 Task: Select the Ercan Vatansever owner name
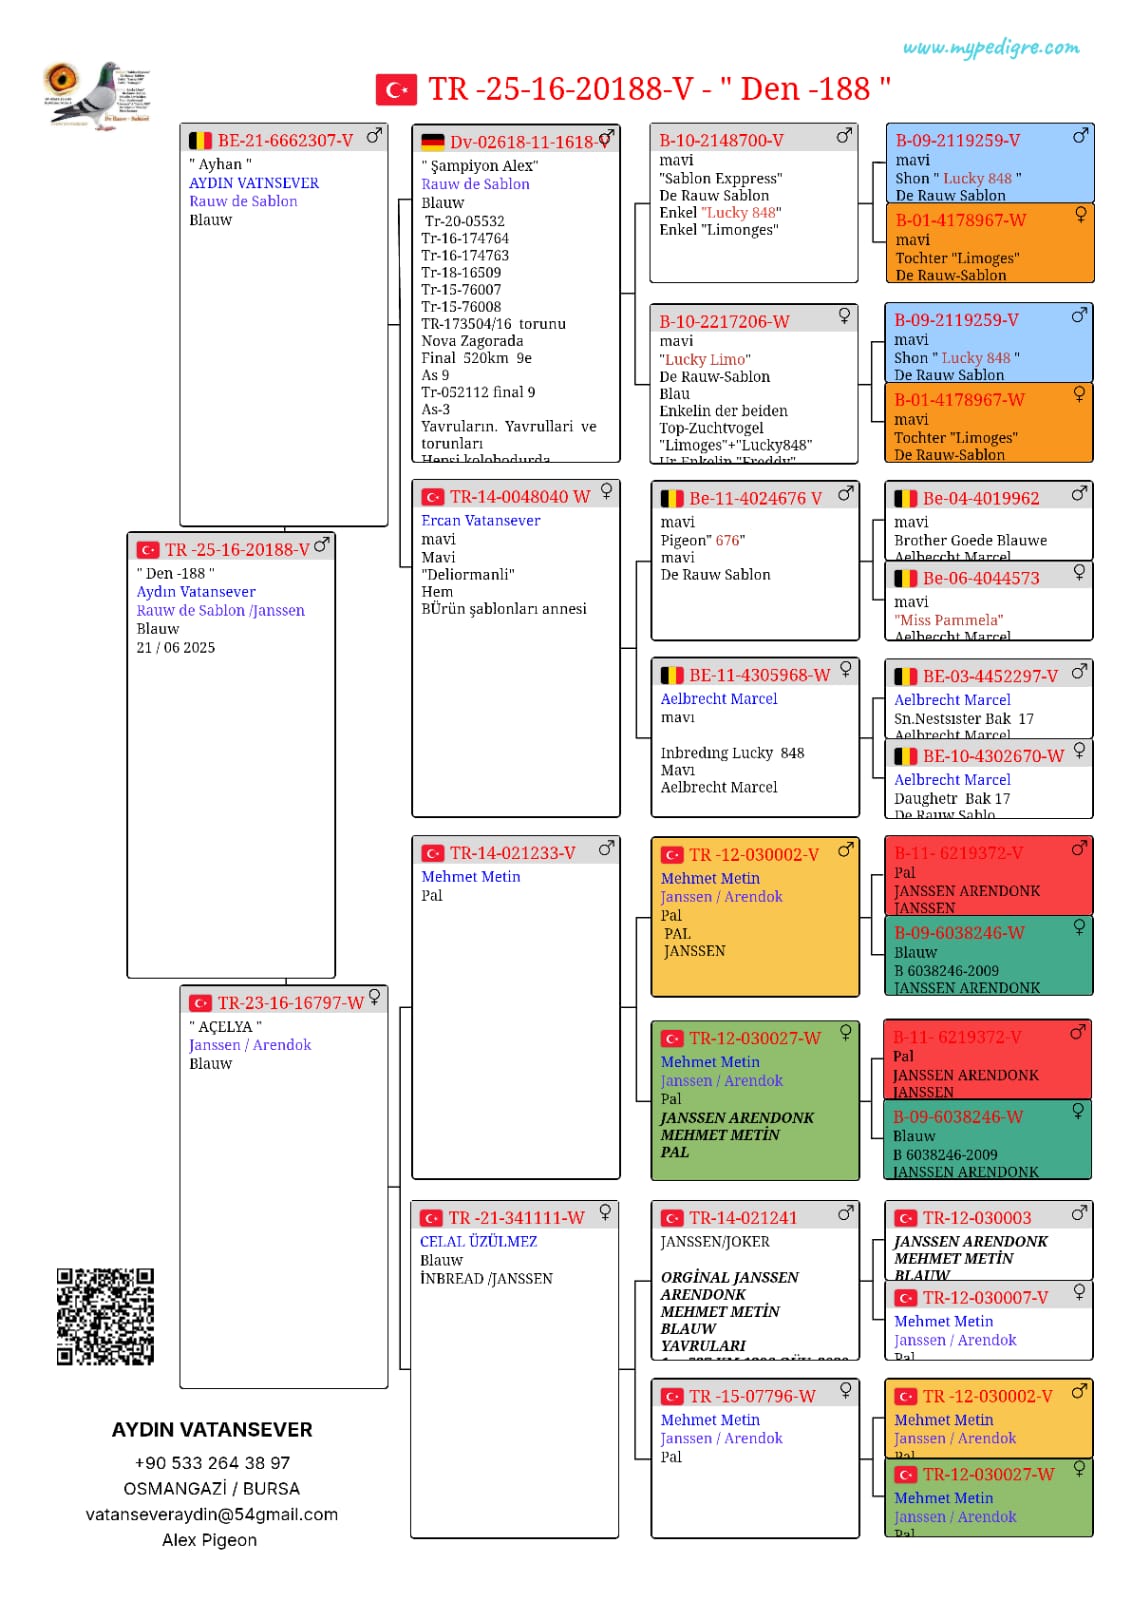pos(481,520)
